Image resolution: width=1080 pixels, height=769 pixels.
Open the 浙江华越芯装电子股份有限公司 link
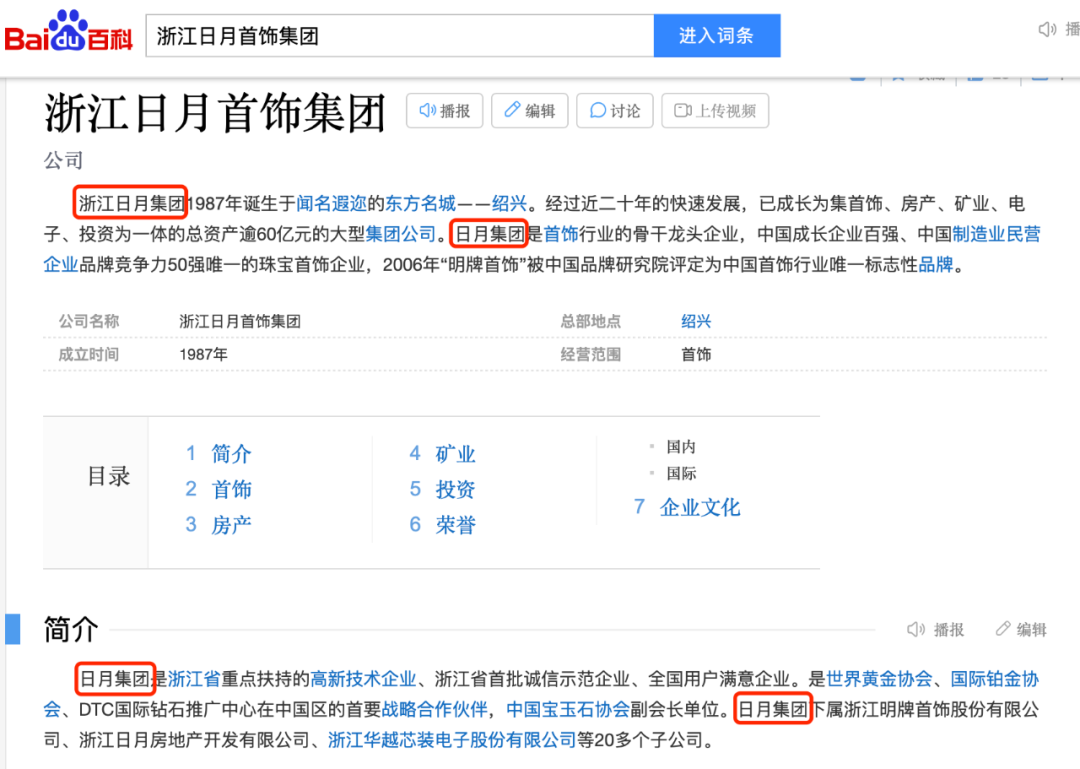(x=452, y=740)
